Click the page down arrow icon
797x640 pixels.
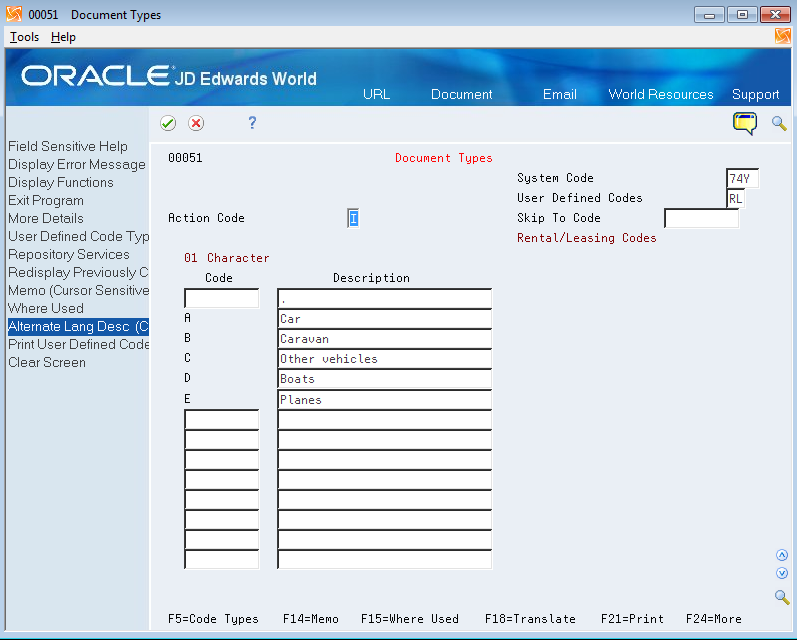pyautogui.click(x=782, y=573)
